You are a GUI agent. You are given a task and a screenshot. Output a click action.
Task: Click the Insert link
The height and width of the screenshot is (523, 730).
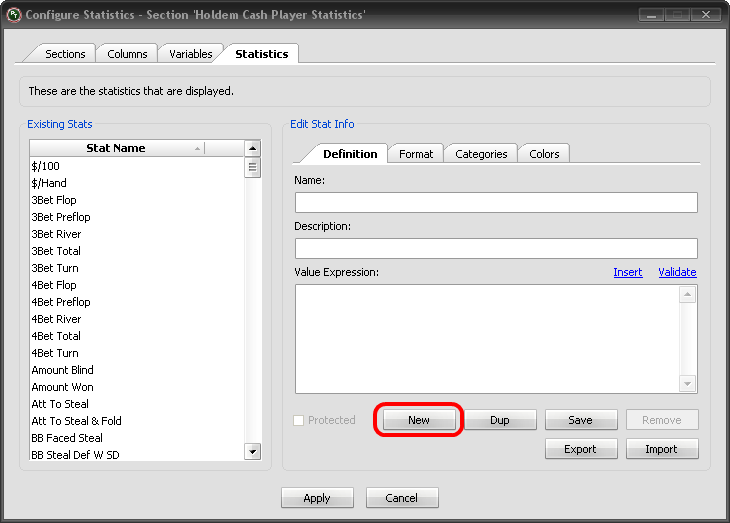click(x=627, y=272)
